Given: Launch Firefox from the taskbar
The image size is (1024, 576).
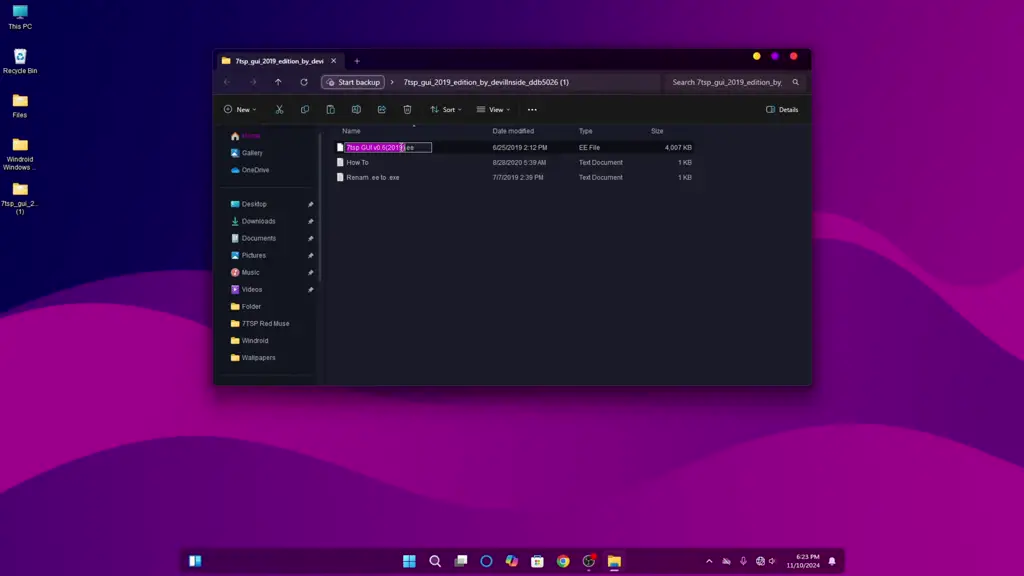Looking at the screenshot, I should 587,562.
